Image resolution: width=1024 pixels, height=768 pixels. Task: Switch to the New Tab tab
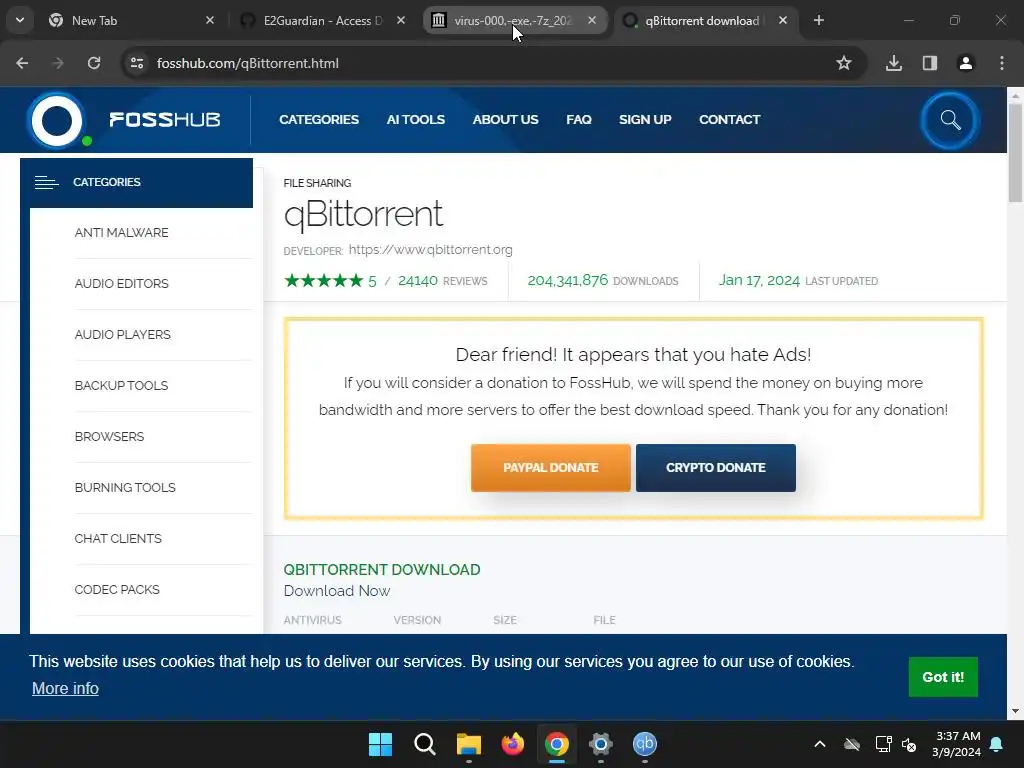[132, 20]
